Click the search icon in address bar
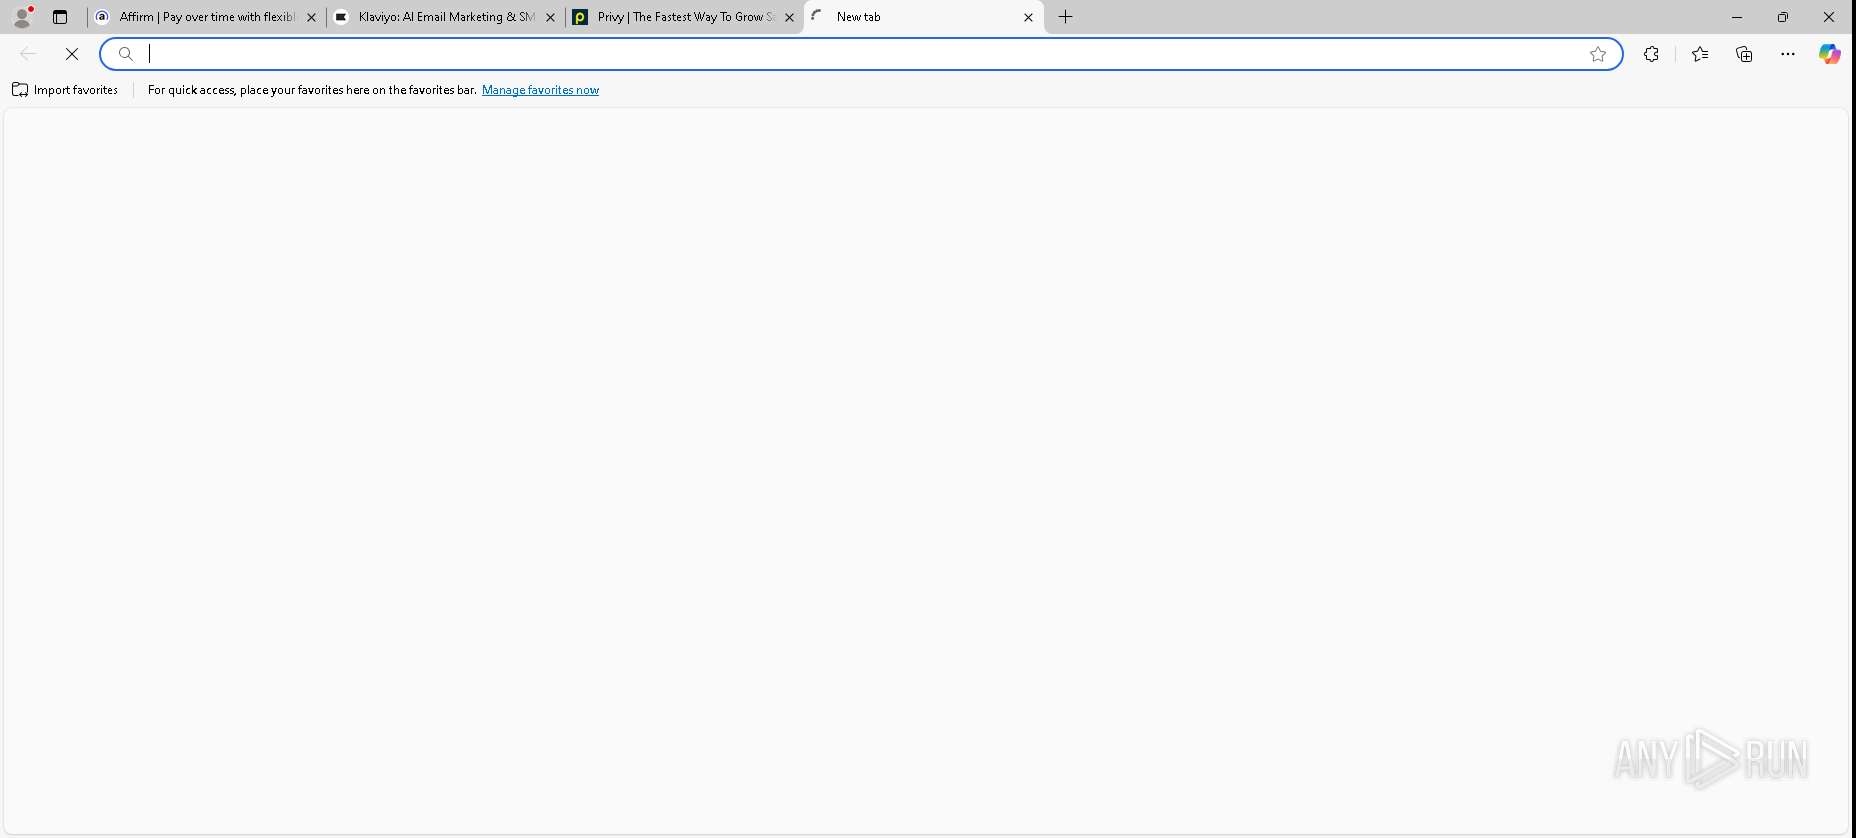 click(126, 54)
